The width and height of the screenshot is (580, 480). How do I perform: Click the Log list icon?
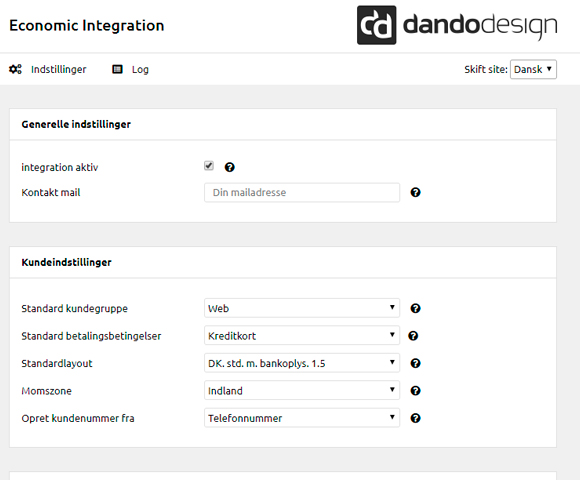[117, 69]
